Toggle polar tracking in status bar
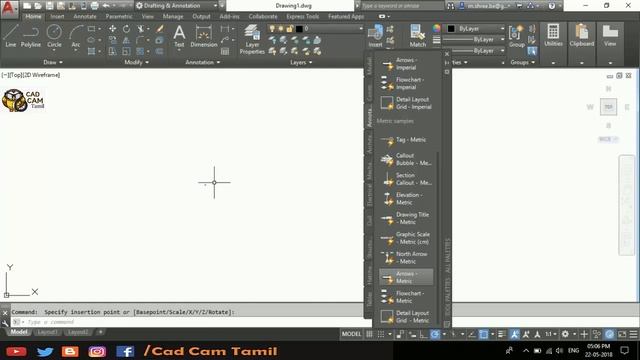Image resolution: width=640 pixels, height=360 pixels. 435,334
